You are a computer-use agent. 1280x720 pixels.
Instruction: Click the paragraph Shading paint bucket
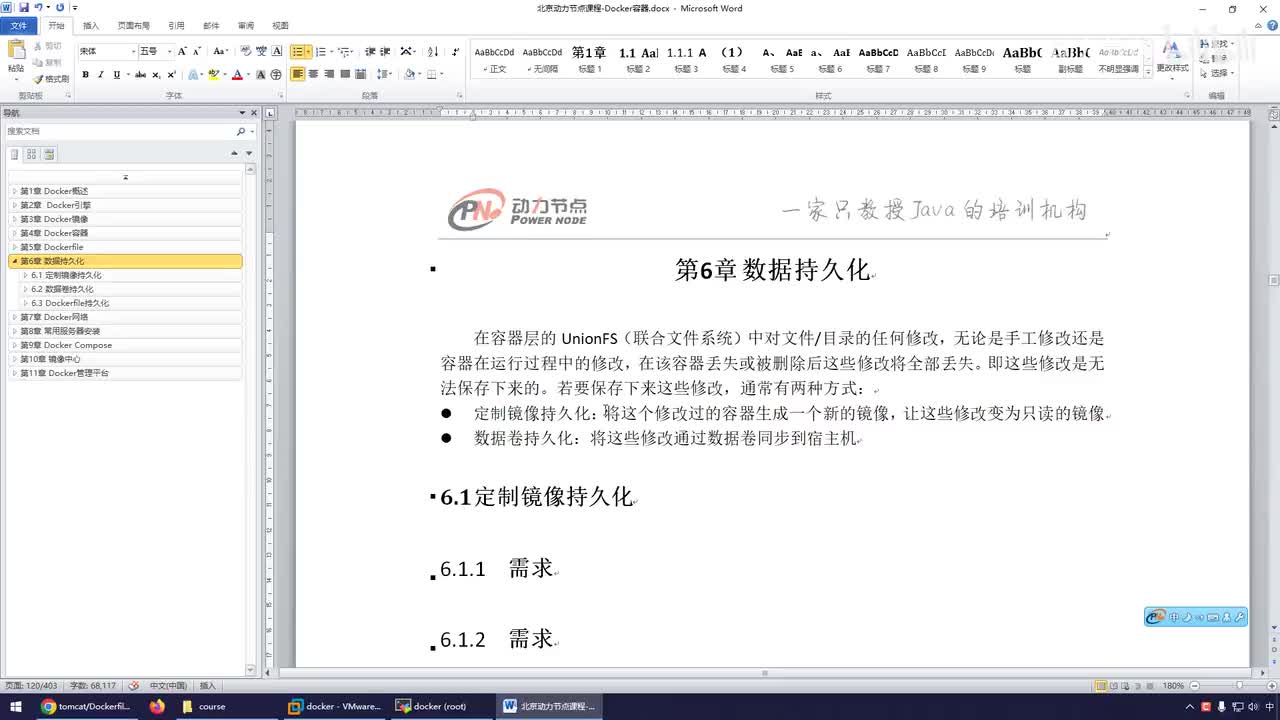pos(409,74)
